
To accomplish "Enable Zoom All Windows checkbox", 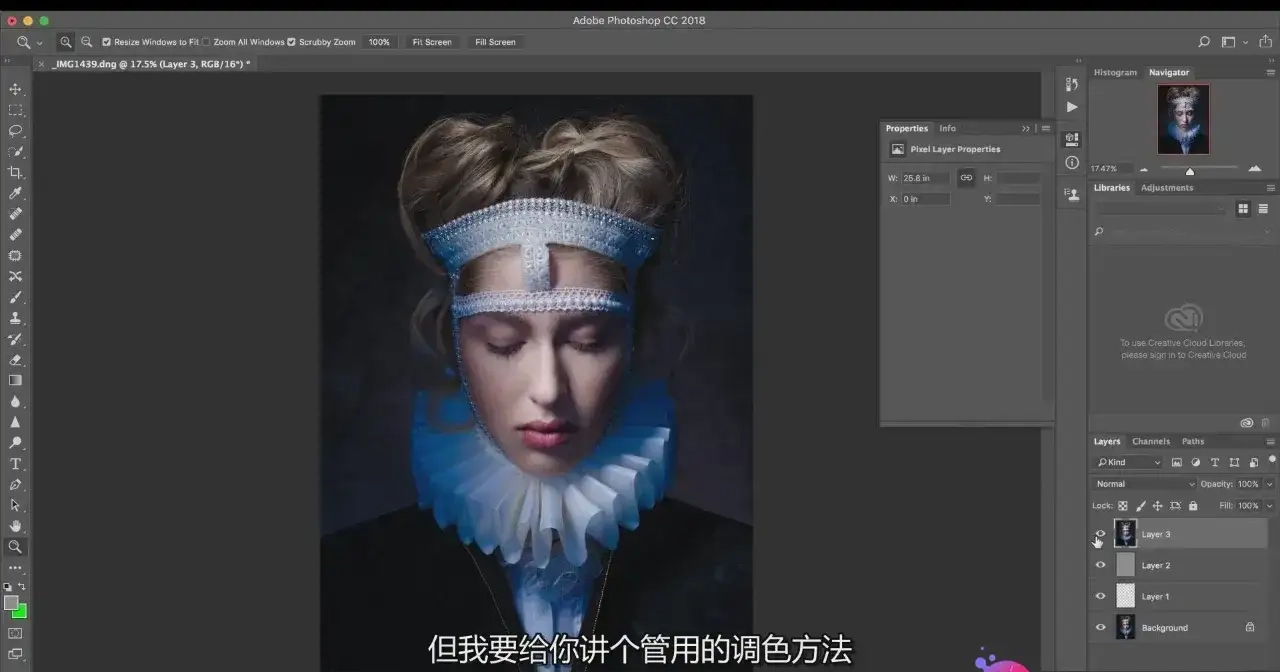I will pyautogui.click(x=207, y=42).
